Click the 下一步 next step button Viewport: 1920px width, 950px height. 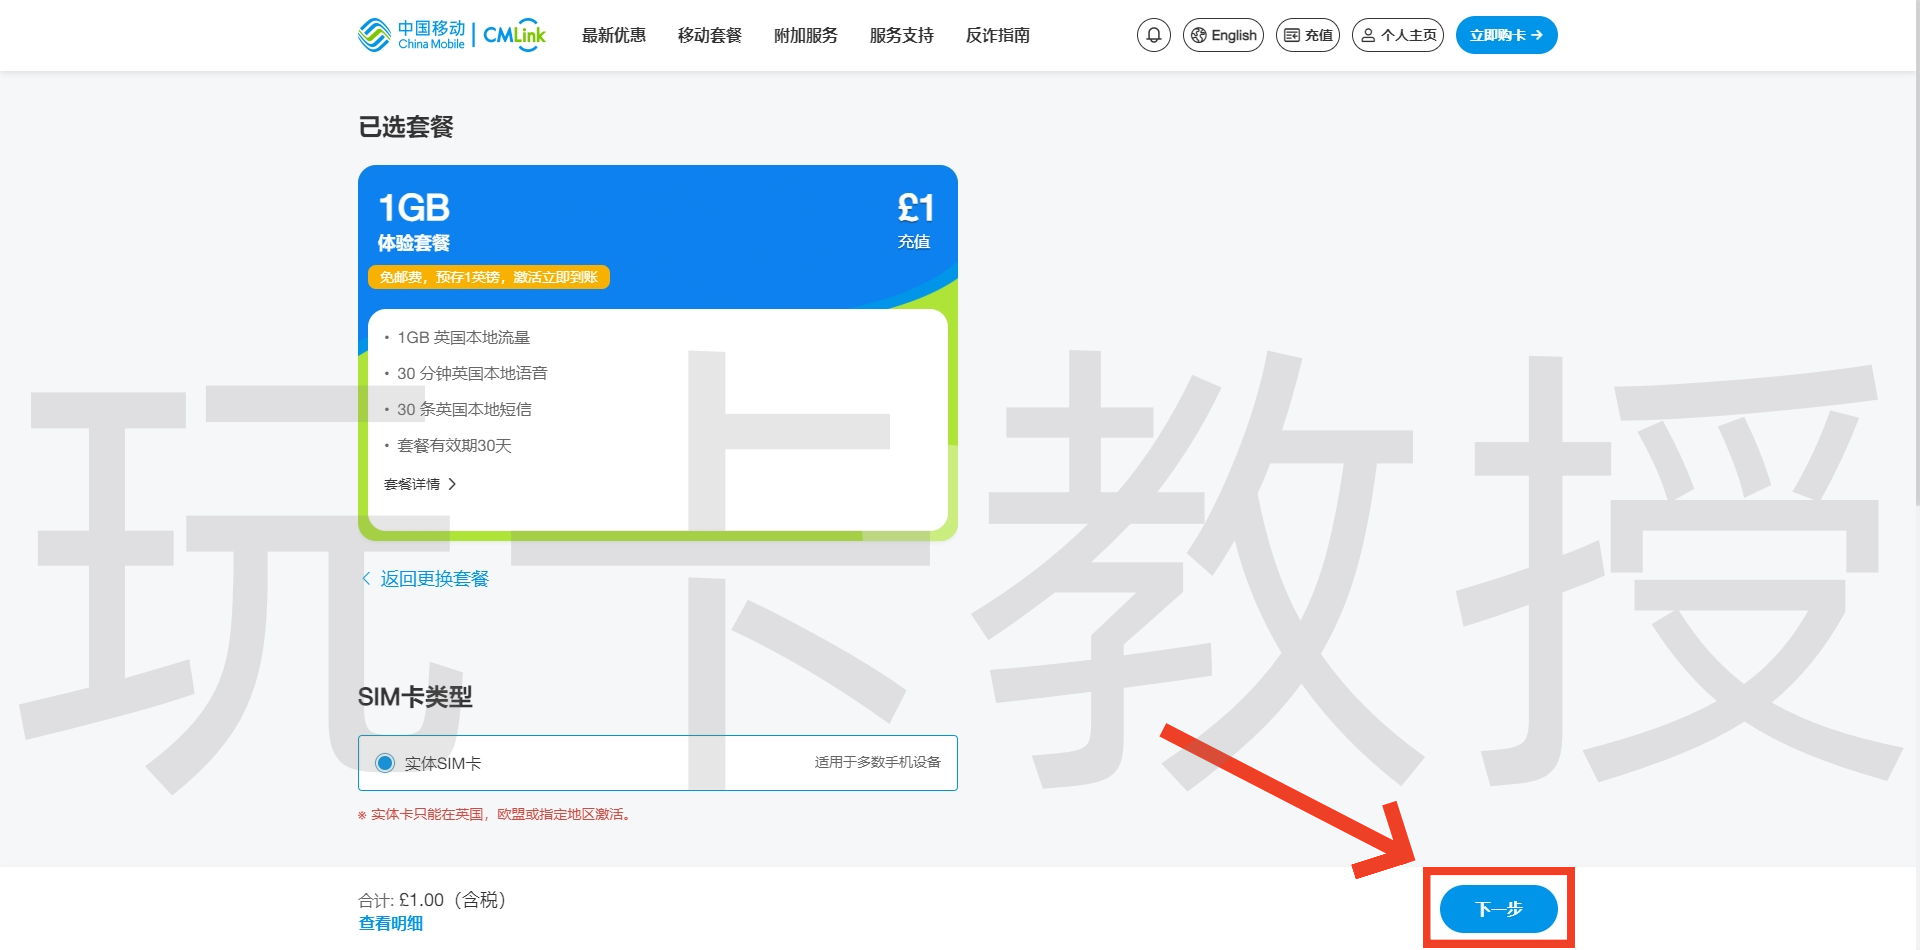click(x=1498, y=909)
